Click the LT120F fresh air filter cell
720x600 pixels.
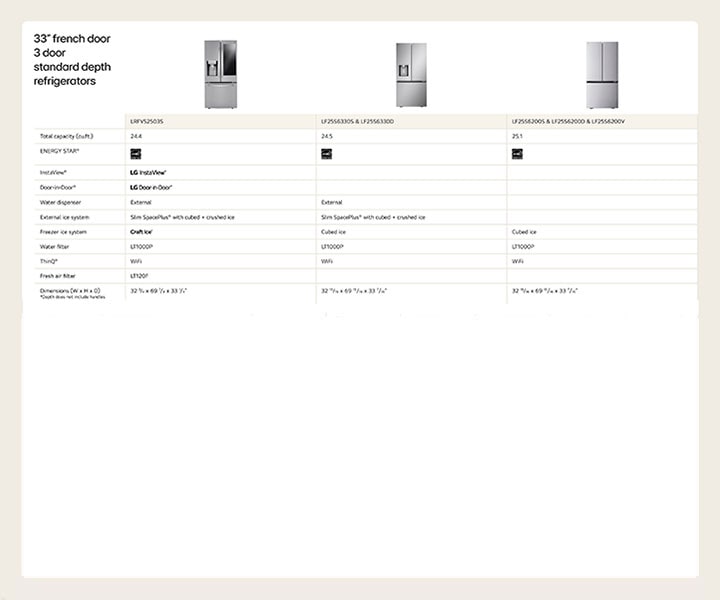point(139,276)
